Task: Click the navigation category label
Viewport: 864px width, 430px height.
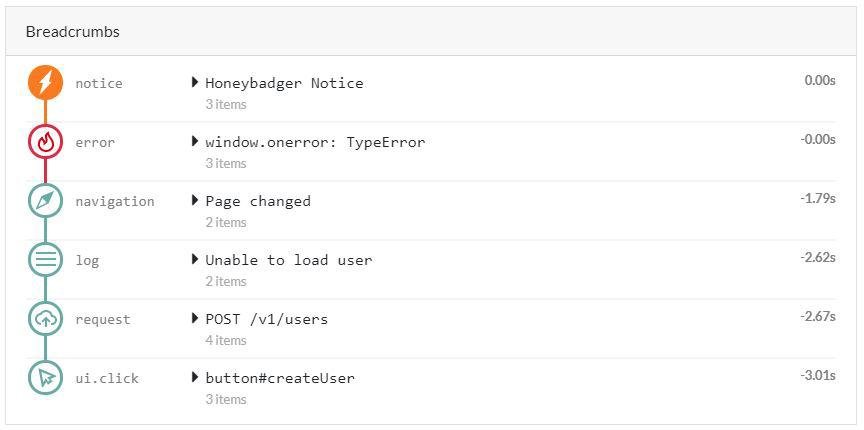Action: [115, 202]
